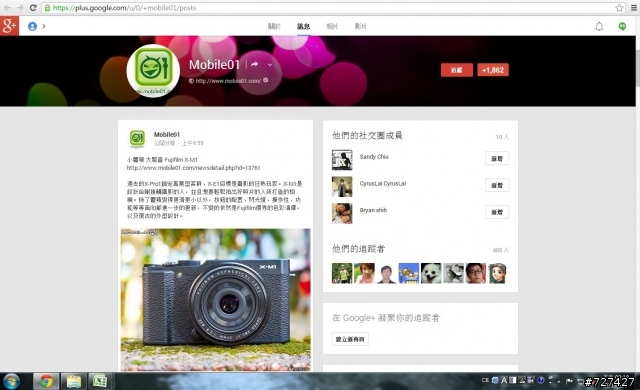The image size is (640, 390).
Task: Click Sandy Chiu's profile picture
Action: click(x=342, y=160)
